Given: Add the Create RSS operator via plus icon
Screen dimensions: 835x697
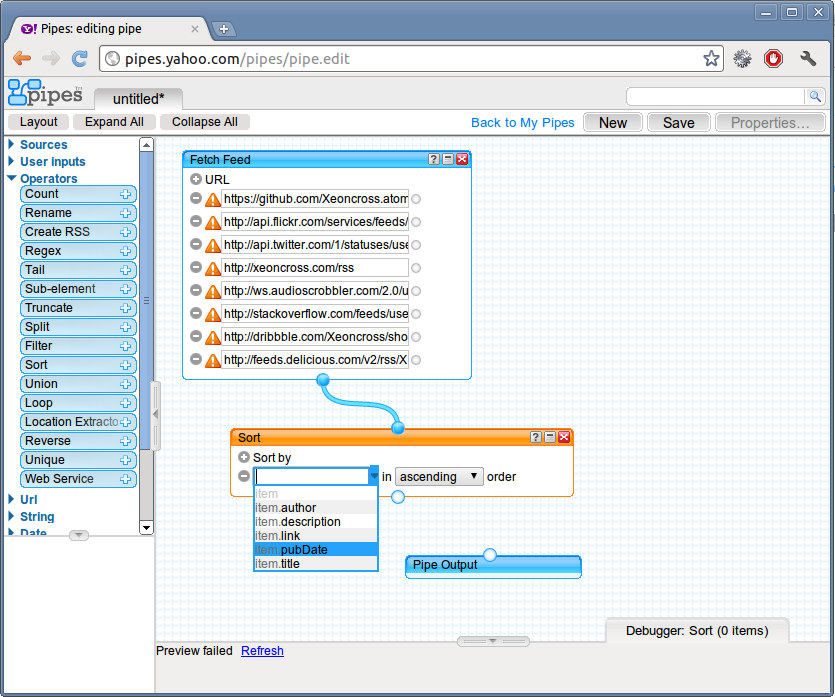Looking at the screenshot, I should (x=126, y=232).
